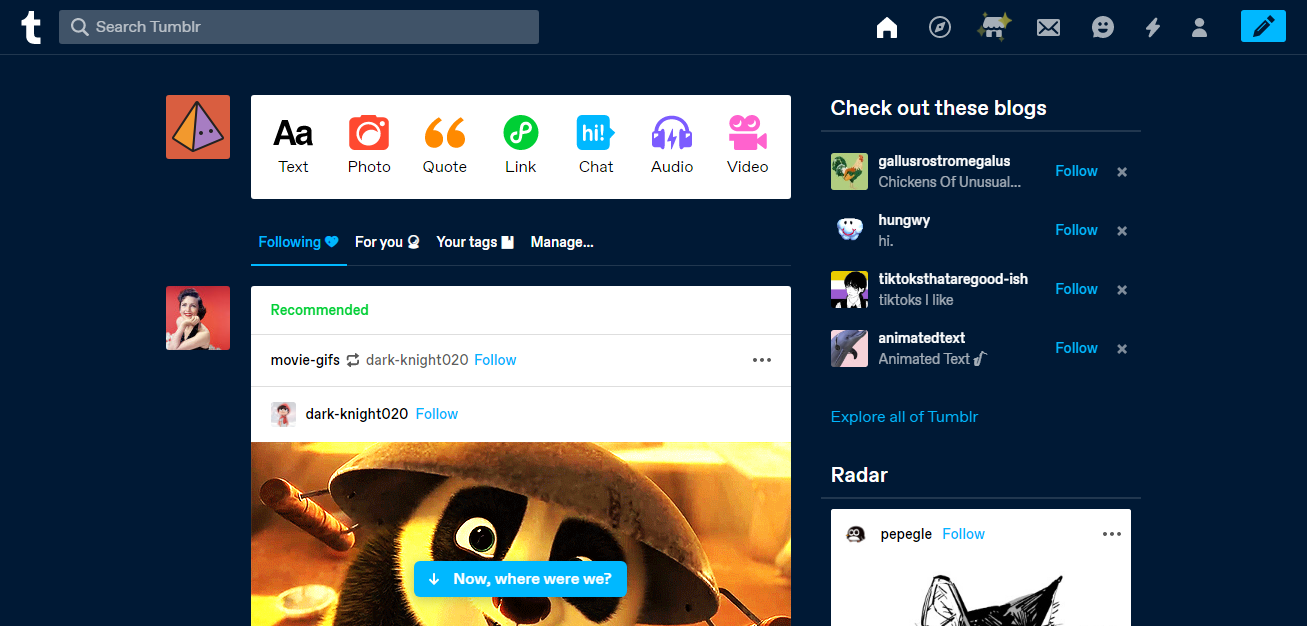Click 'Chickens Of Unusual...' blog description
Viewport: 1307px width, 626px height.
click(949, 182)
